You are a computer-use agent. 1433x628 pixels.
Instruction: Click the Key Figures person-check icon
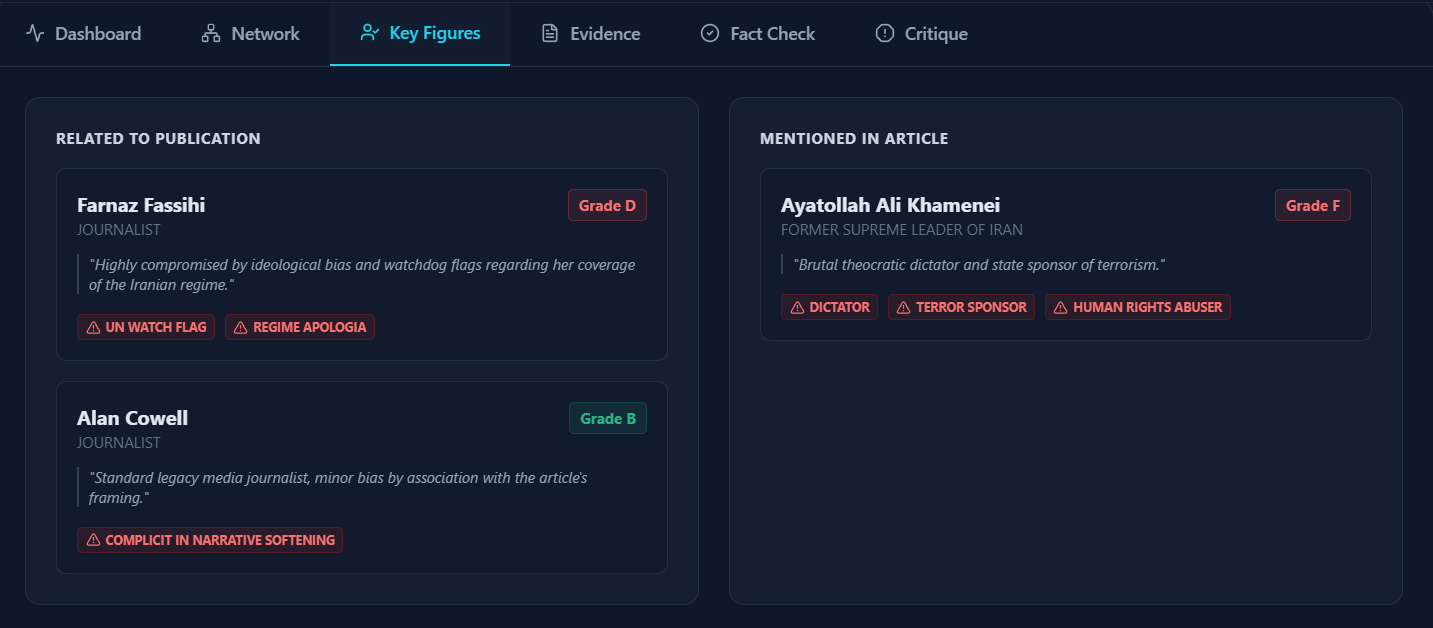pos(370,33)
